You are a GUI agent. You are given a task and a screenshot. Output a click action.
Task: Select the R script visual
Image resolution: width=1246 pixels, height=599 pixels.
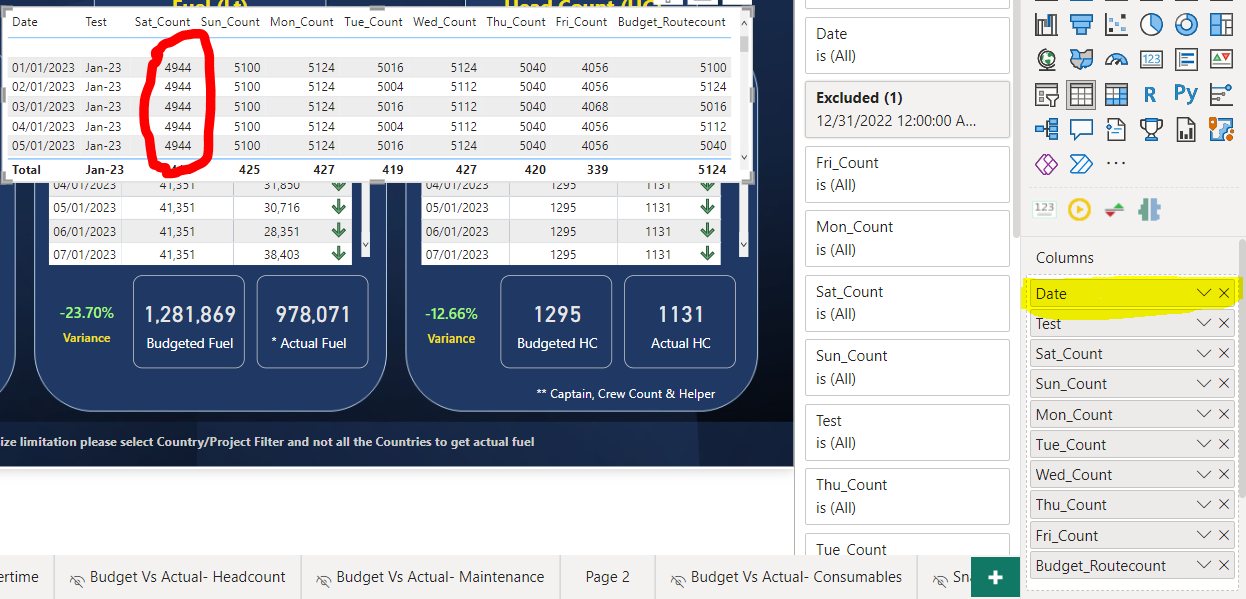1151,94
